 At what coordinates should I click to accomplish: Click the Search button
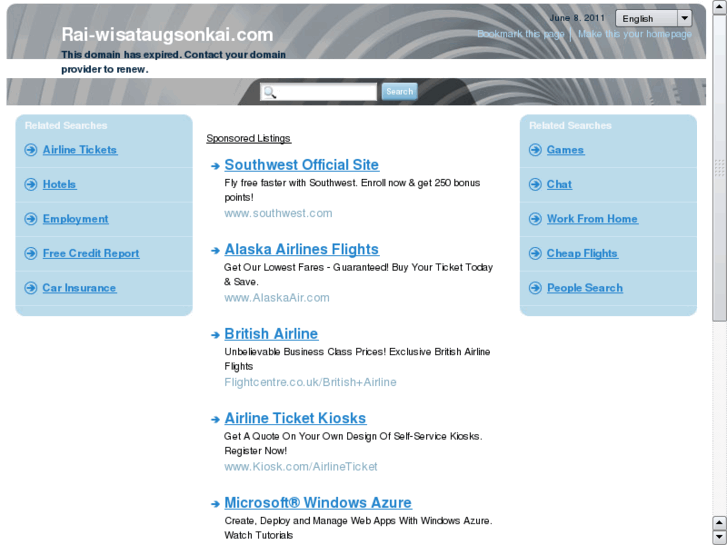click(x=400, y=91)
